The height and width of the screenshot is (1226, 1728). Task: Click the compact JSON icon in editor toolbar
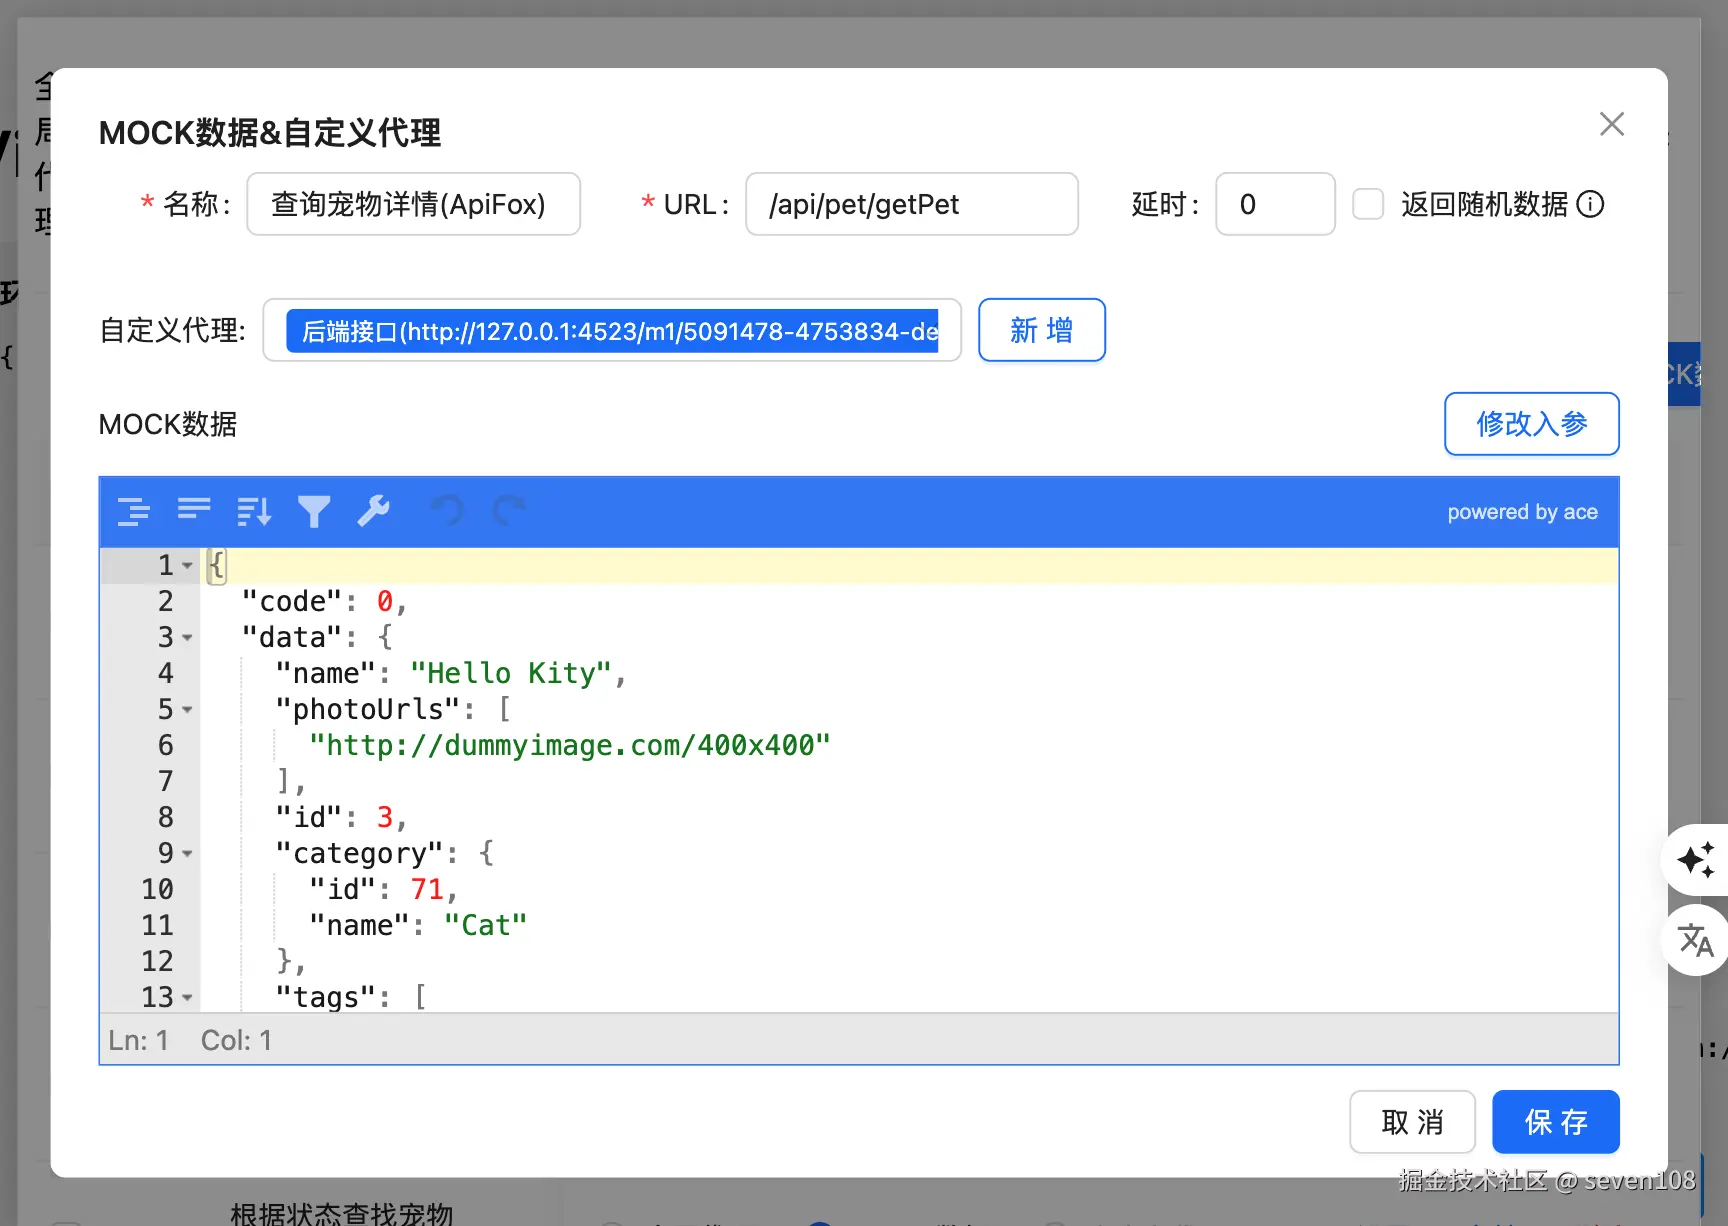pyautogui.click(x=194, y=511)
